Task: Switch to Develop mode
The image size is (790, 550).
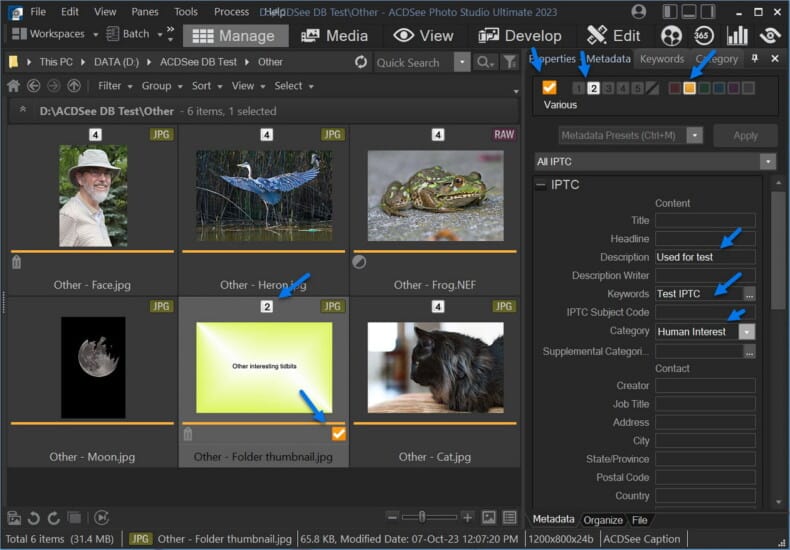Action: (x=520, y=35)
